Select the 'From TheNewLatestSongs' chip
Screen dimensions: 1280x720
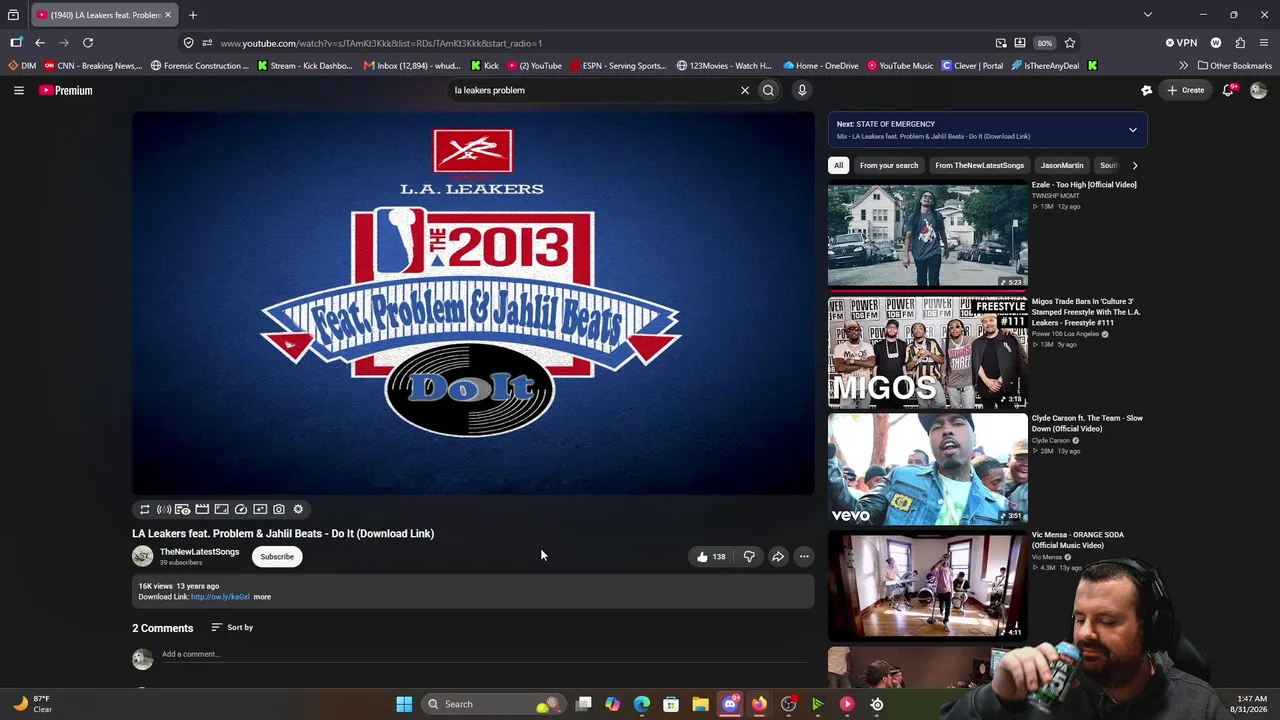[980, 165]
